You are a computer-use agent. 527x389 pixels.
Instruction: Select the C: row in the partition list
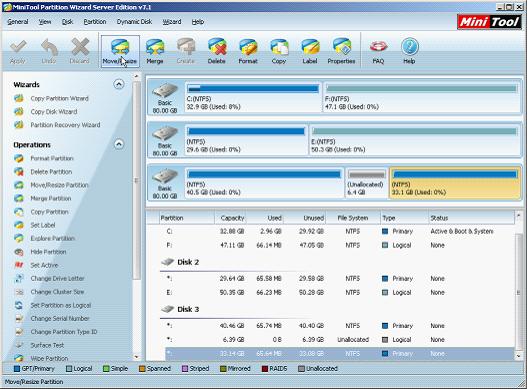337,232
